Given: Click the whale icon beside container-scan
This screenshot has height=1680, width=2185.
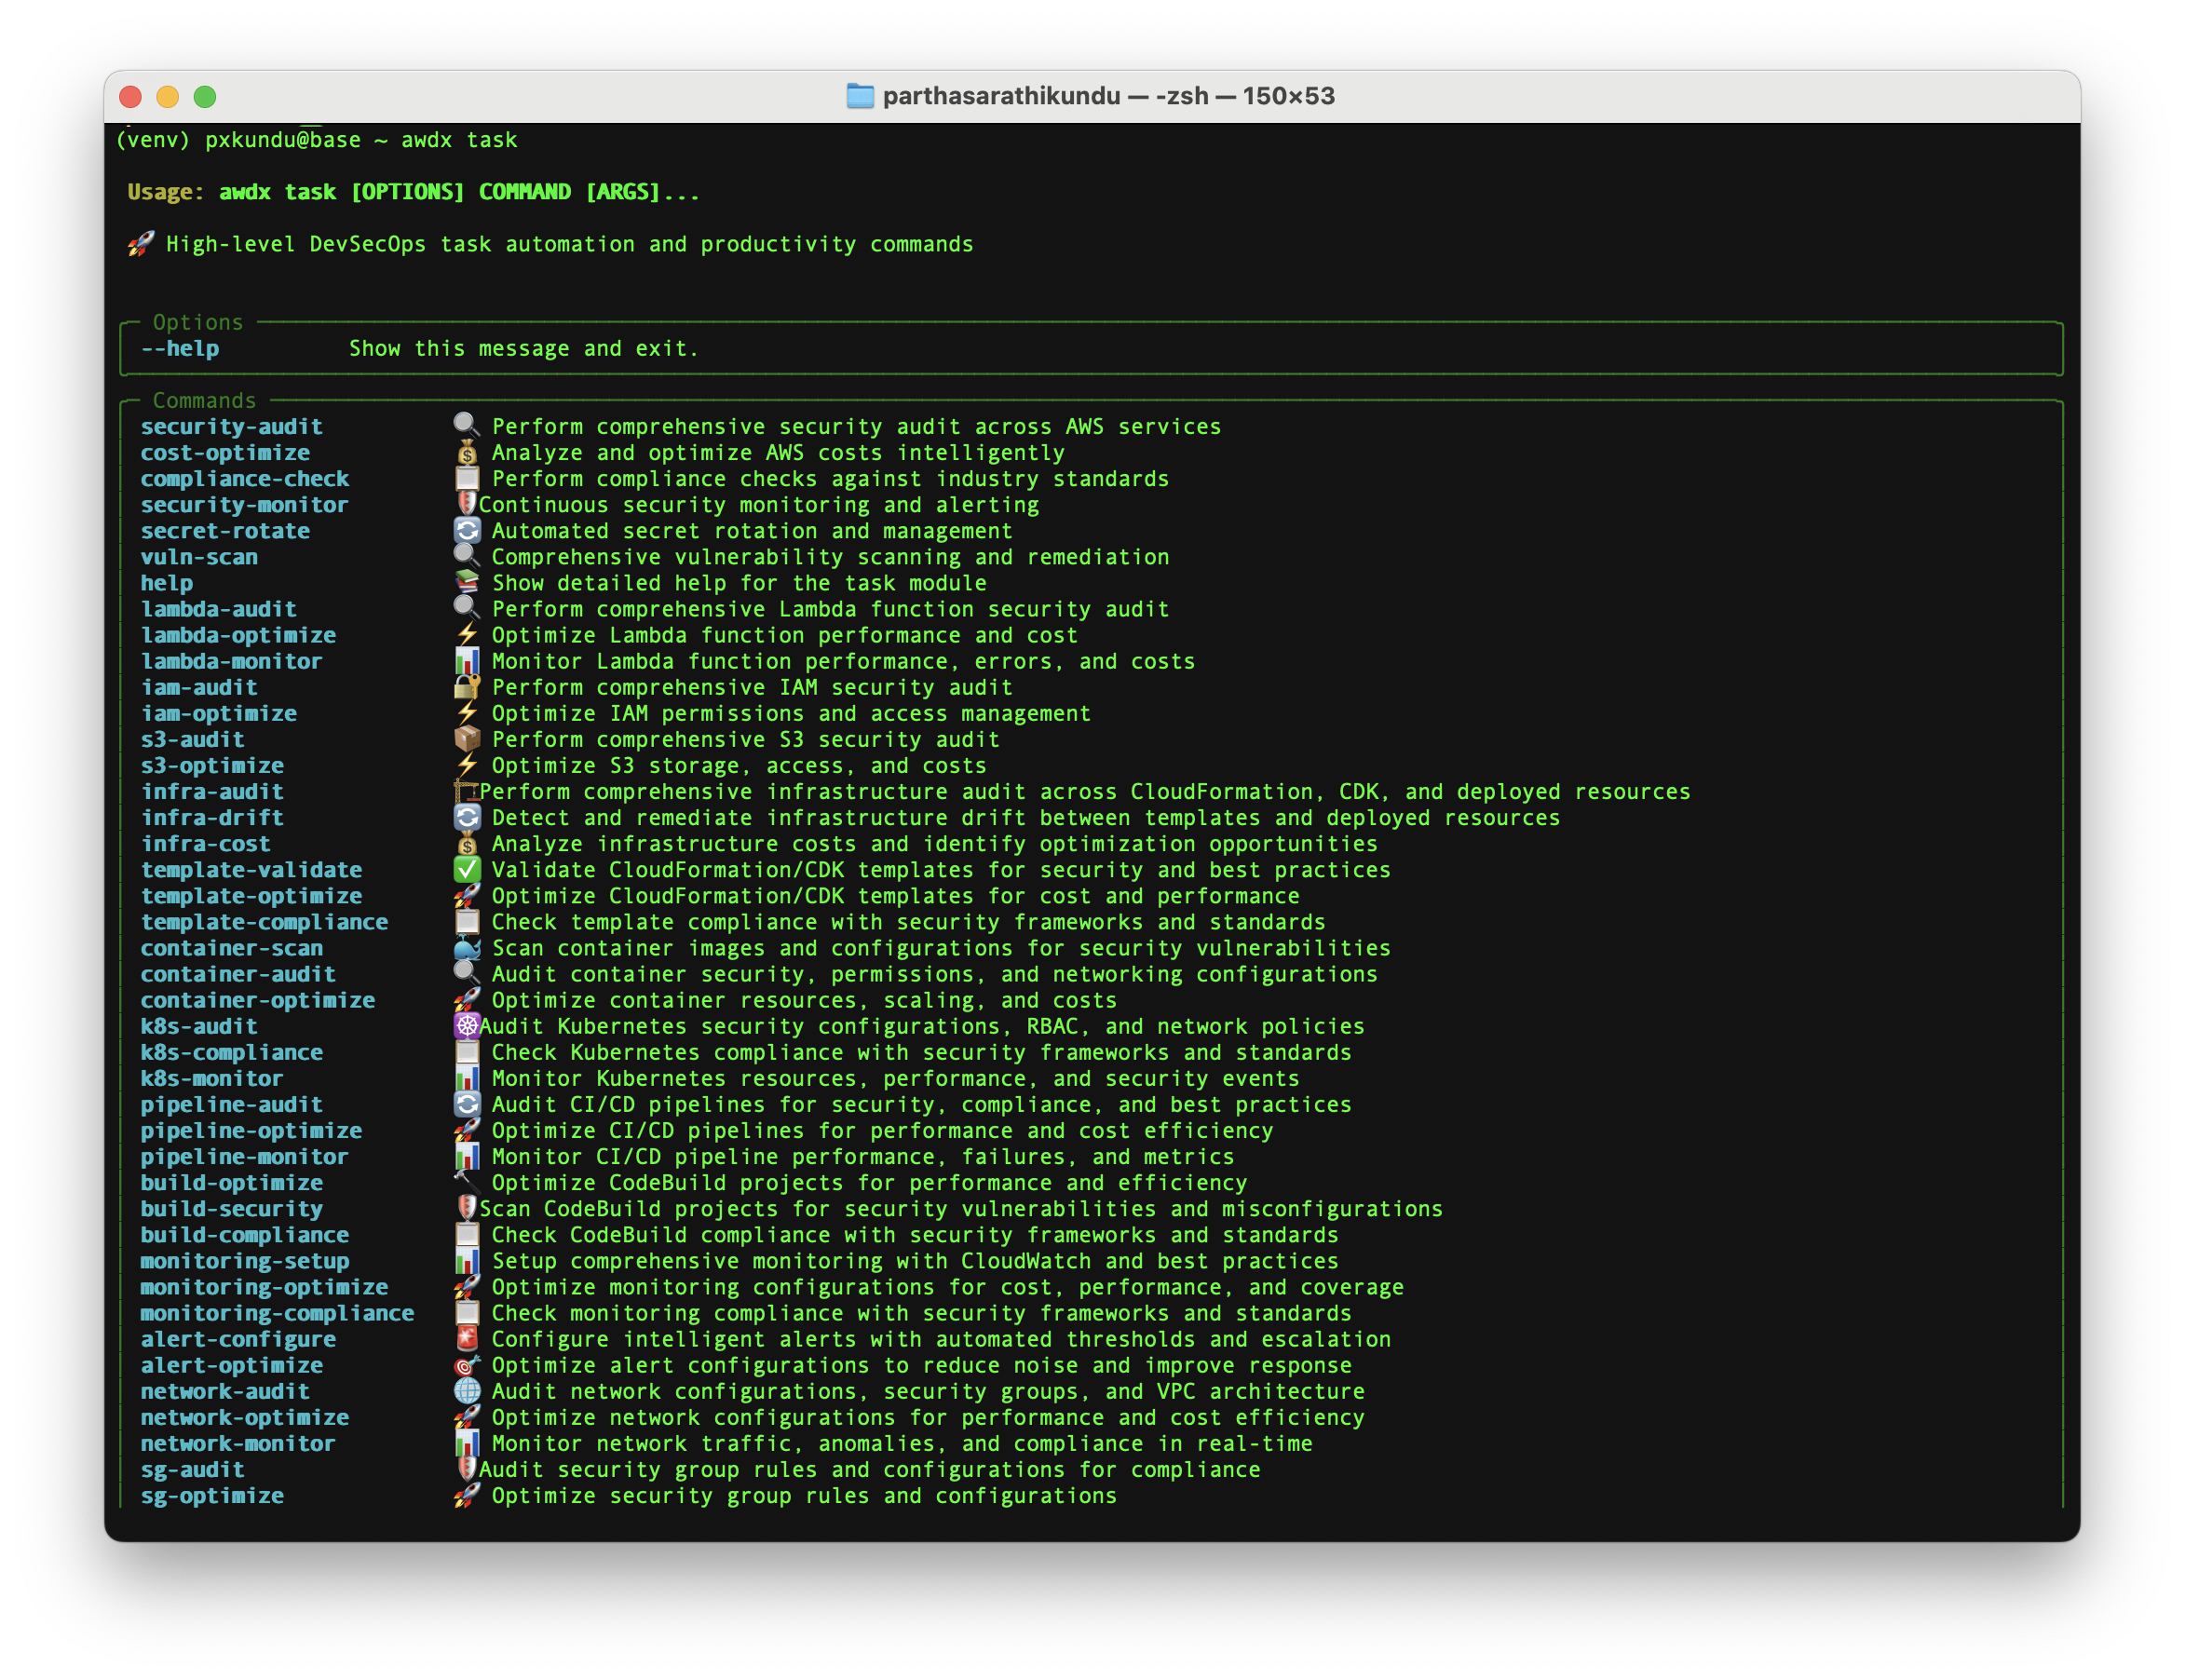Looking at the screenshot, I should [466, 948].
